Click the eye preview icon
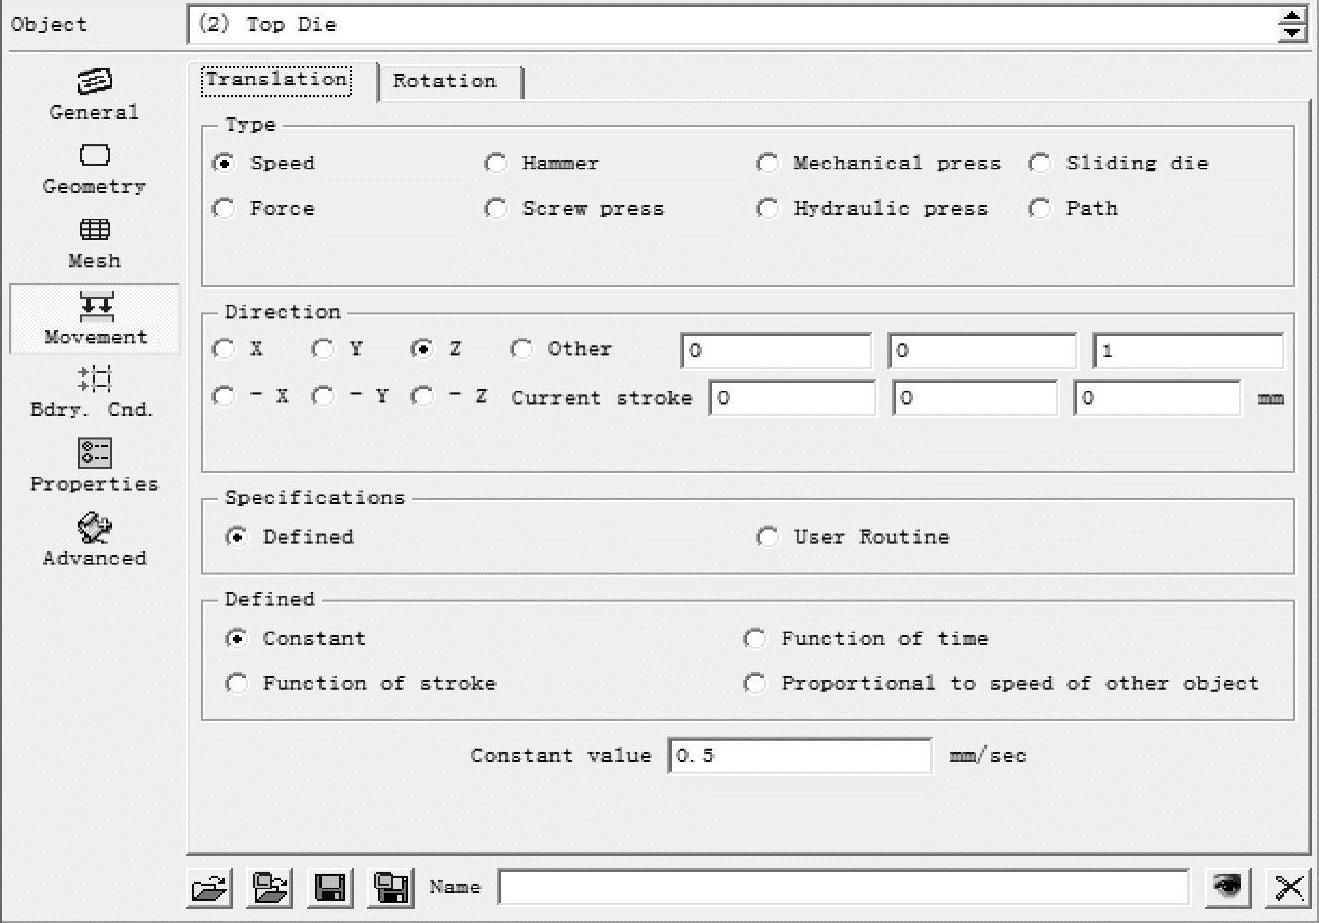Image resolution: width=1319 pixels, height=923 pixels. [1227, 887]
